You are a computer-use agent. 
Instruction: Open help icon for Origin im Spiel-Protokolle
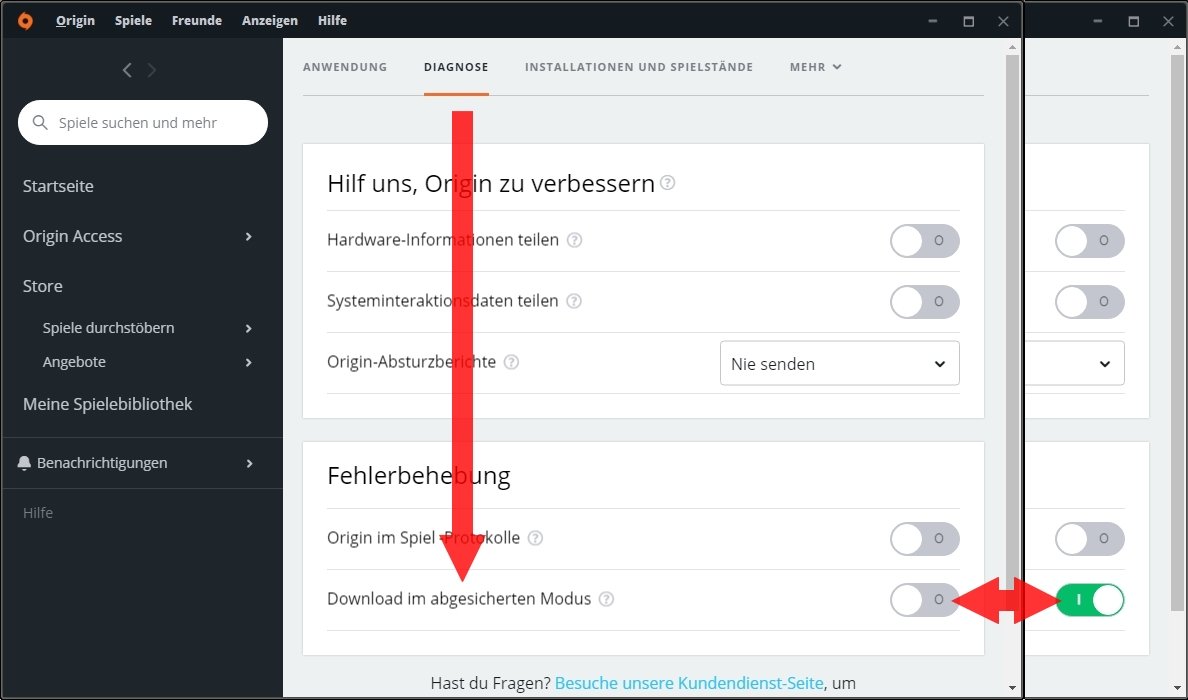[x=536, y=539]
